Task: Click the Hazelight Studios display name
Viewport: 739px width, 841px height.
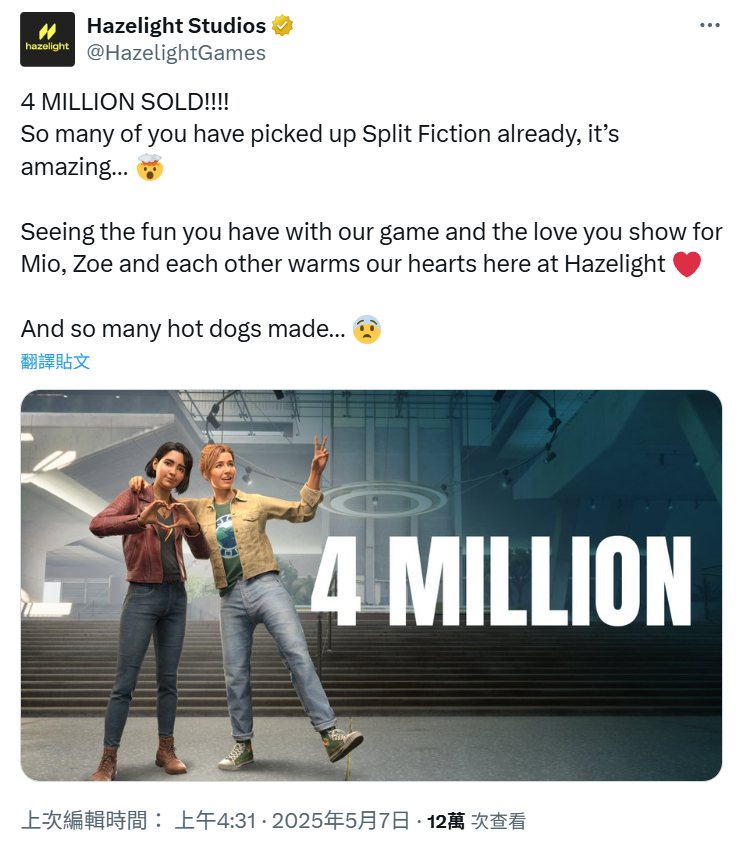Action: pos(176,25)
